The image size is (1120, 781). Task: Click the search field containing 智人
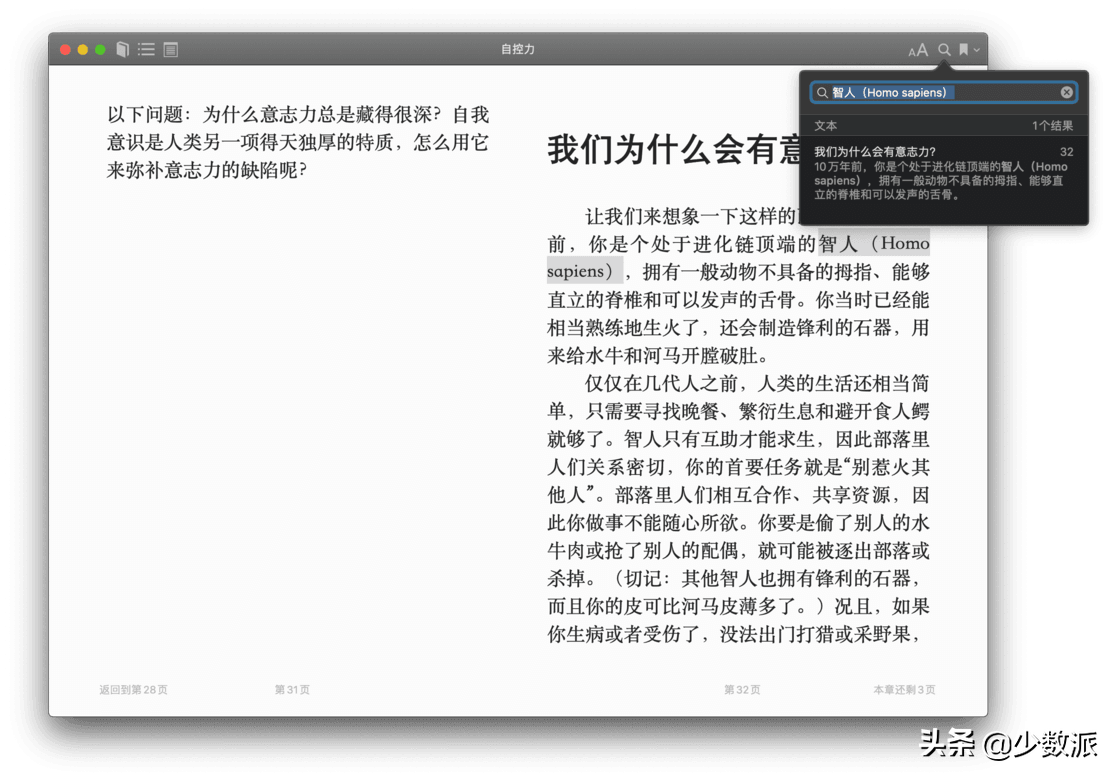tap(944, 92)
